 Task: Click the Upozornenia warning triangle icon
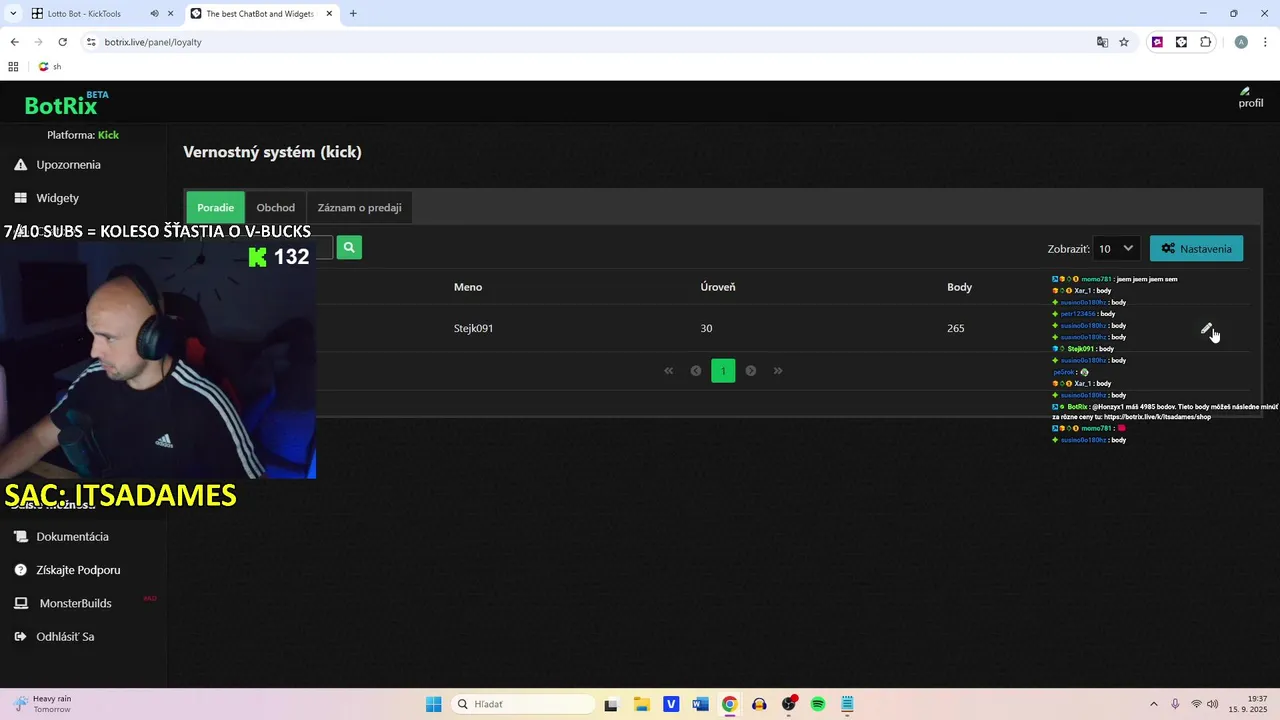point(20,164)
